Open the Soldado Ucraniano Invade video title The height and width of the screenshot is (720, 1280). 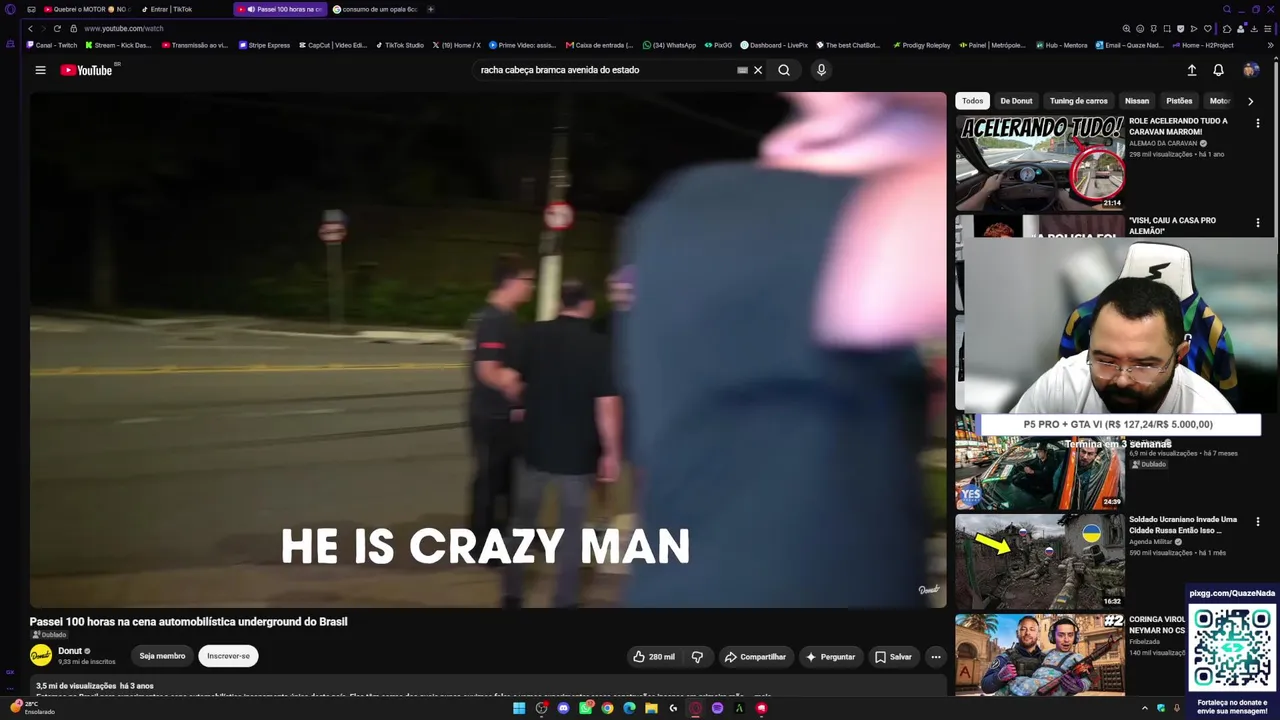point(1183,525)
